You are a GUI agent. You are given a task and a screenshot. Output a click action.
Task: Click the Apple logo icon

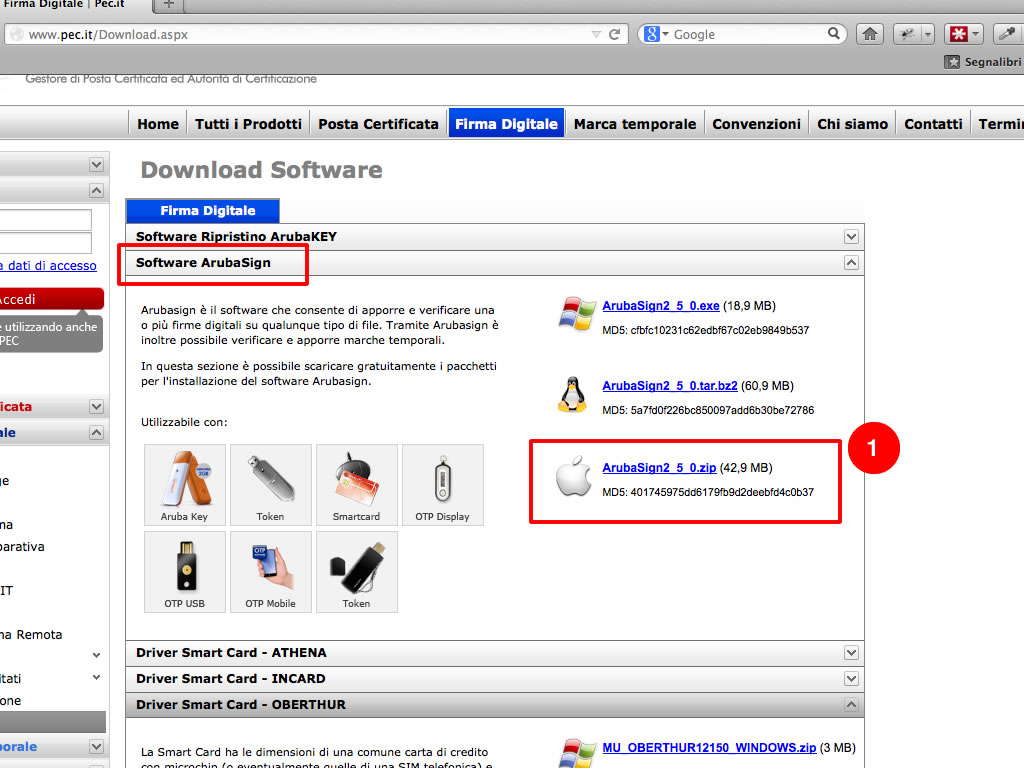[573, 477]
